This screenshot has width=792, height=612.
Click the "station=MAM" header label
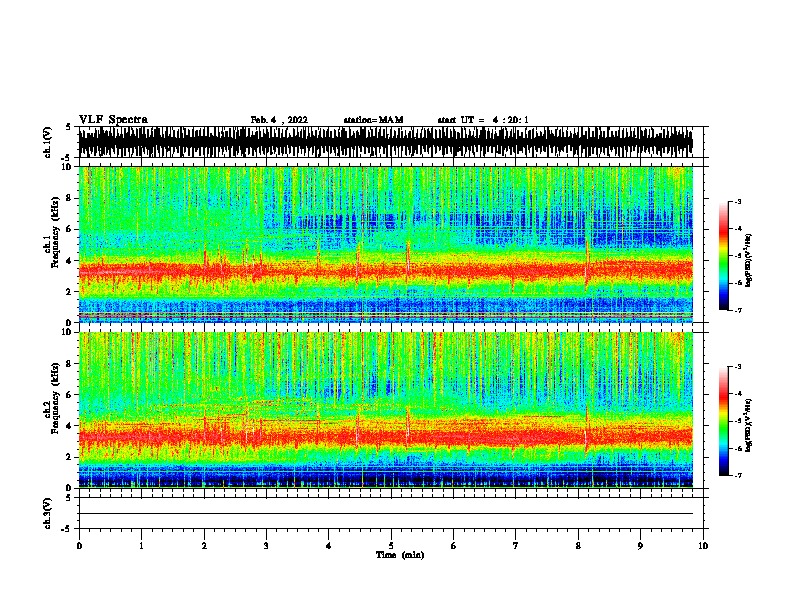click(373, 120)
